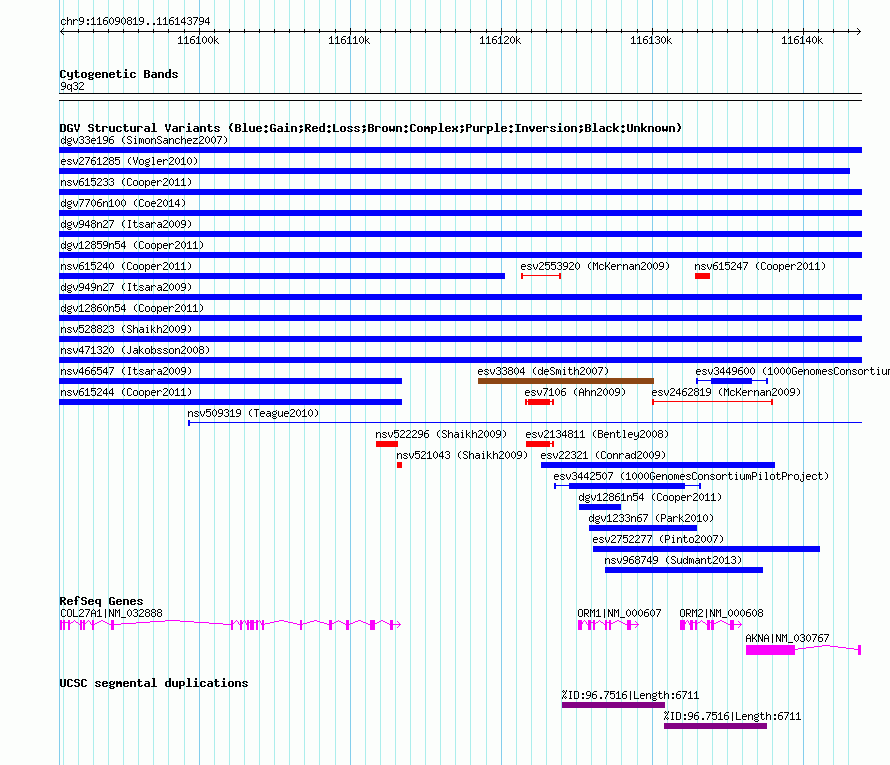890x765 pixels.
Task: Select the 116110k scale label
Action: 349,40
